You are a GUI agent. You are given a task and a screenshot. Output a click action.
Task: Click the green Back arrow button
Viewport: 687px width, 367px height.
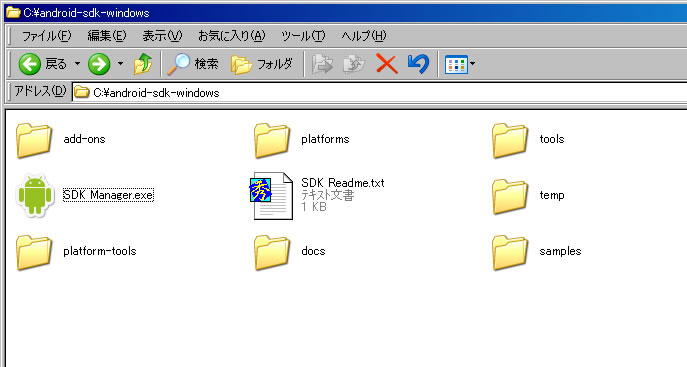(30, 64)
